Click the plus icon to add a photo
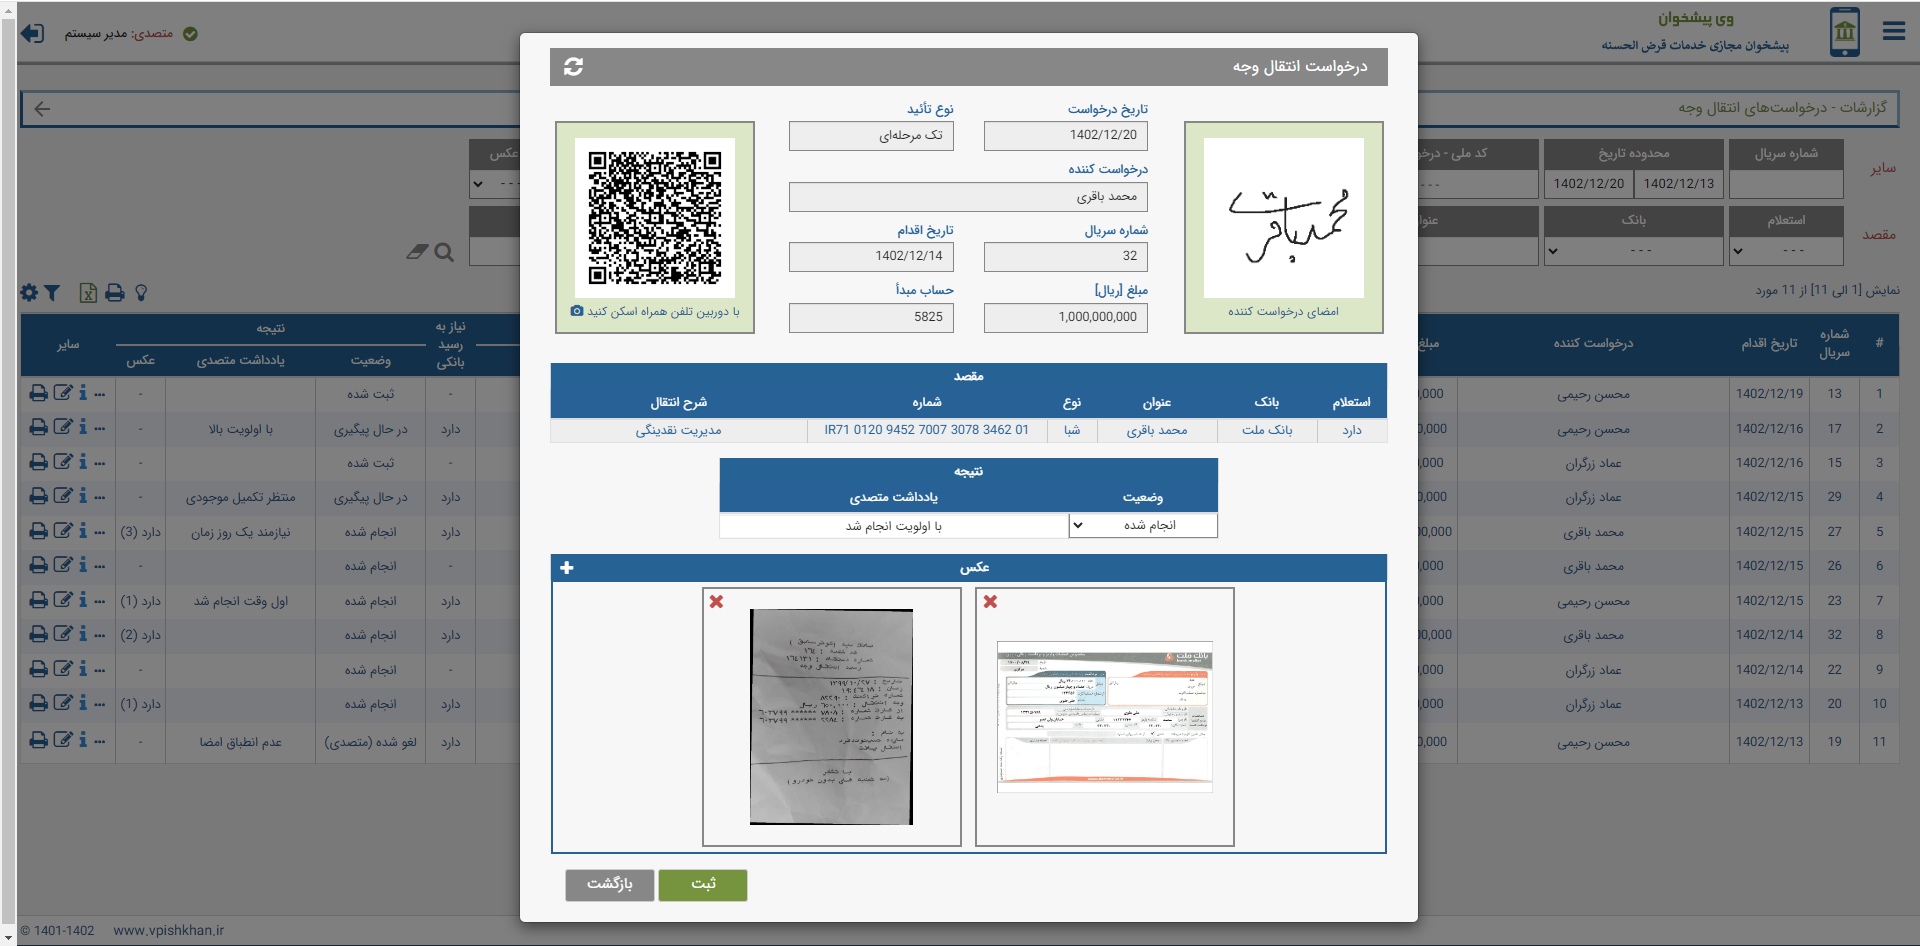1920x946 pixels. click(567, 568)
